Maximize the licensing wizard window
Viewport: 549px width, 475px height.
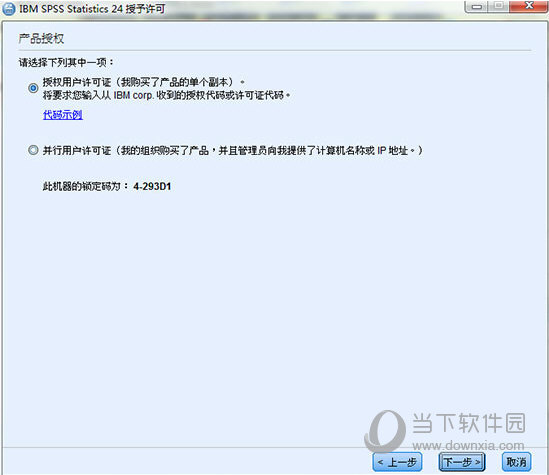499,6
